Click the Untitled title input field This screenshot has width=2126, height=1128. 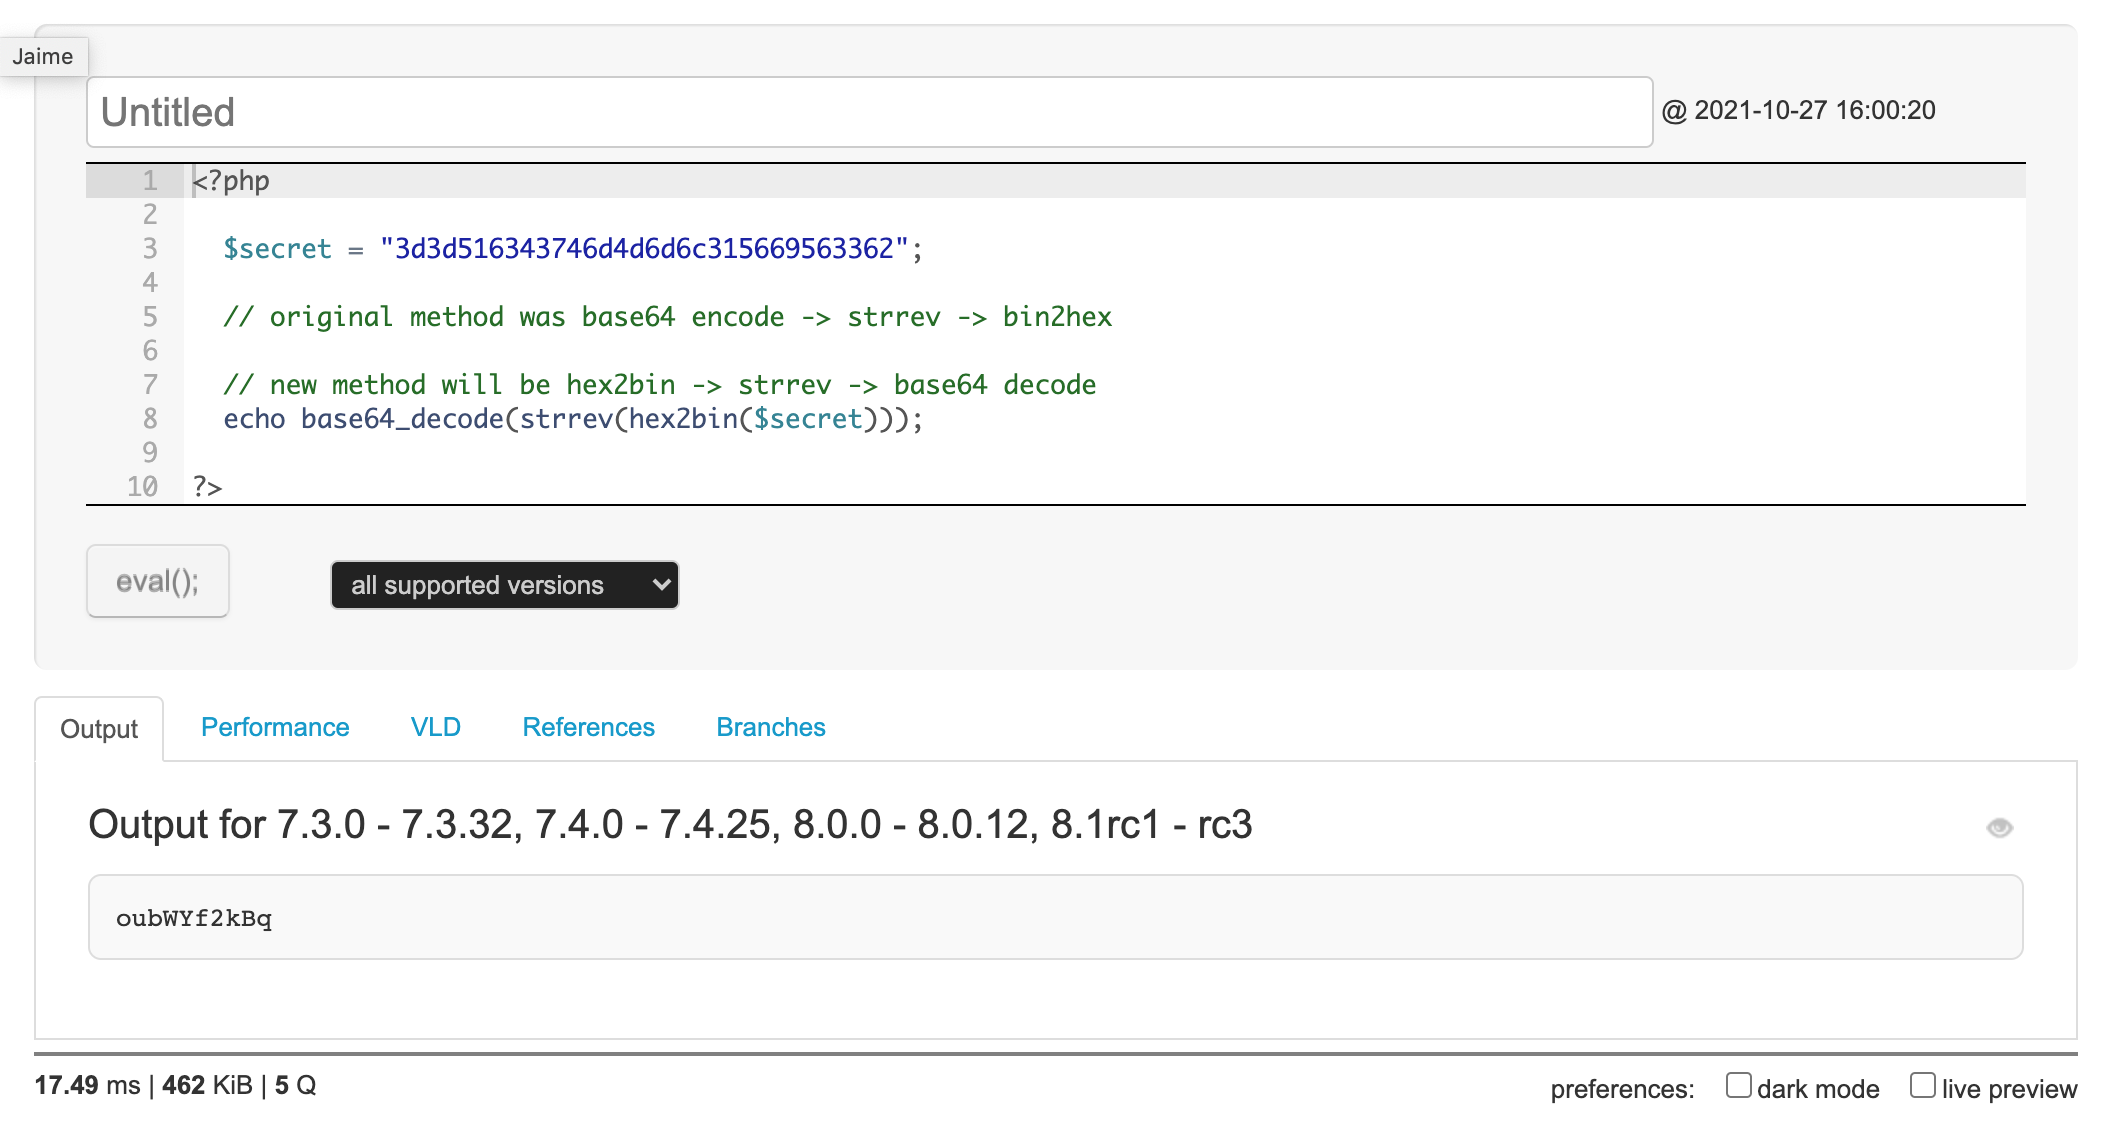pos(868,112)
